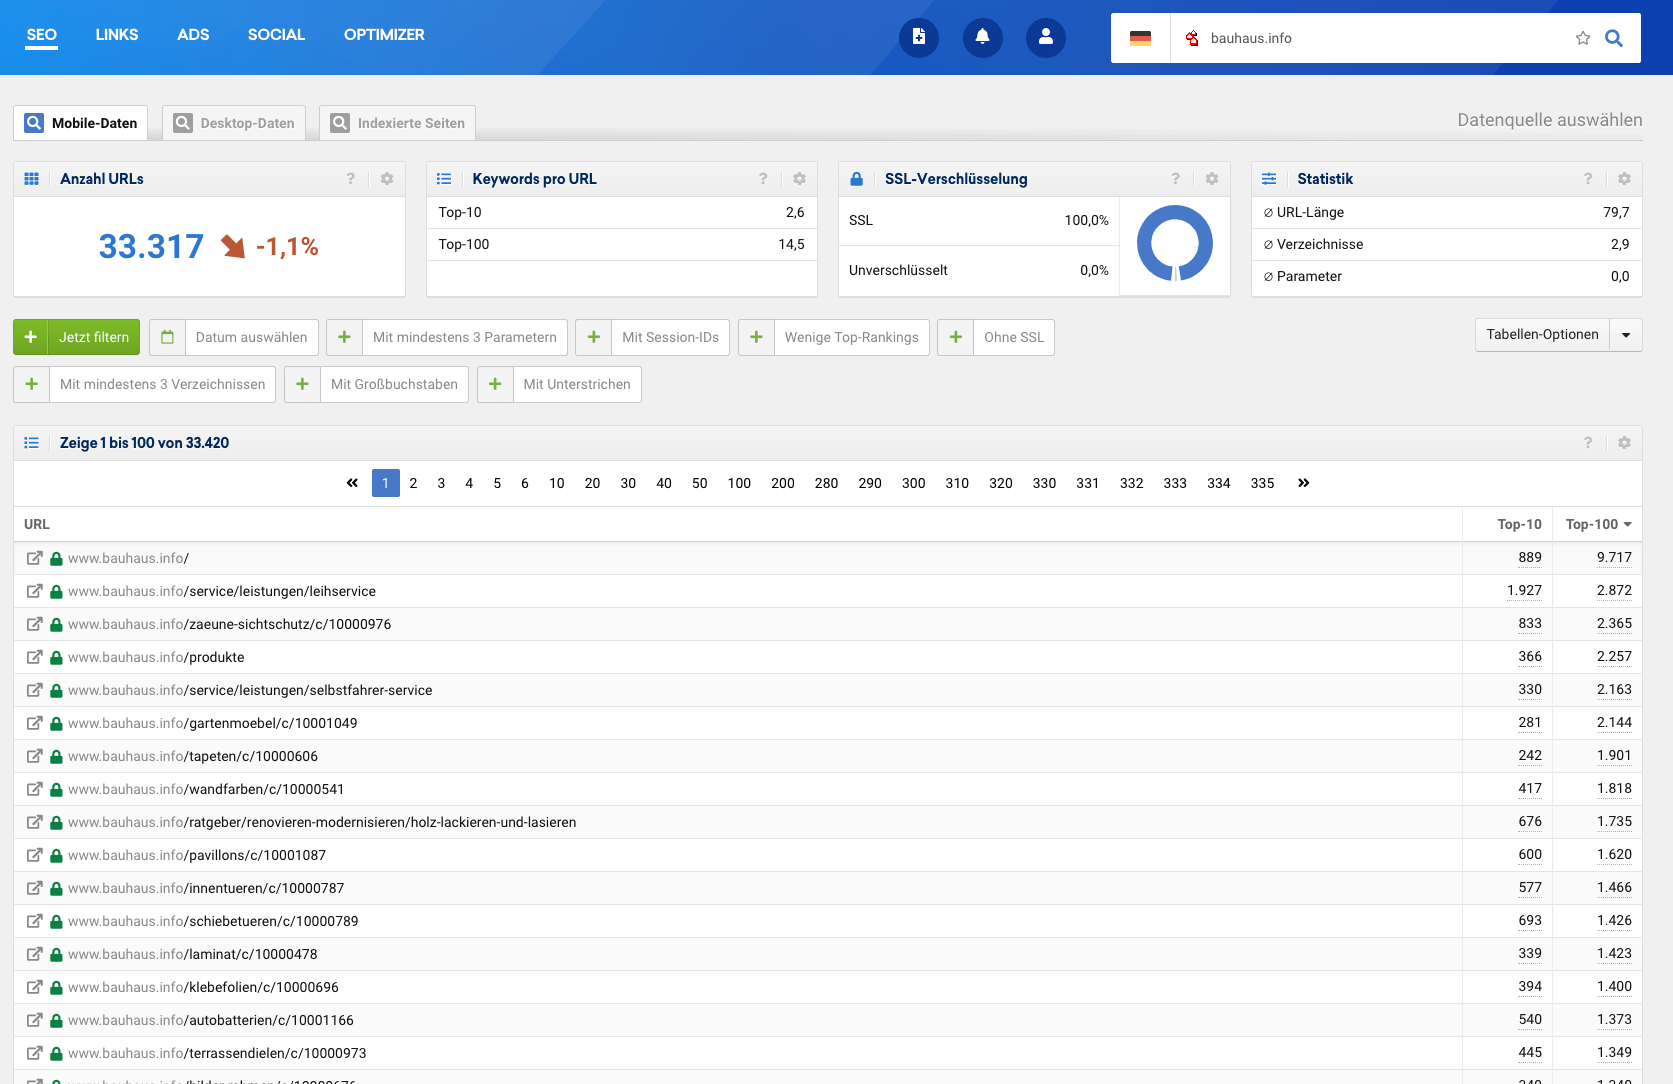Sort by the Top-100 column header

click(x=1598, y=524)
